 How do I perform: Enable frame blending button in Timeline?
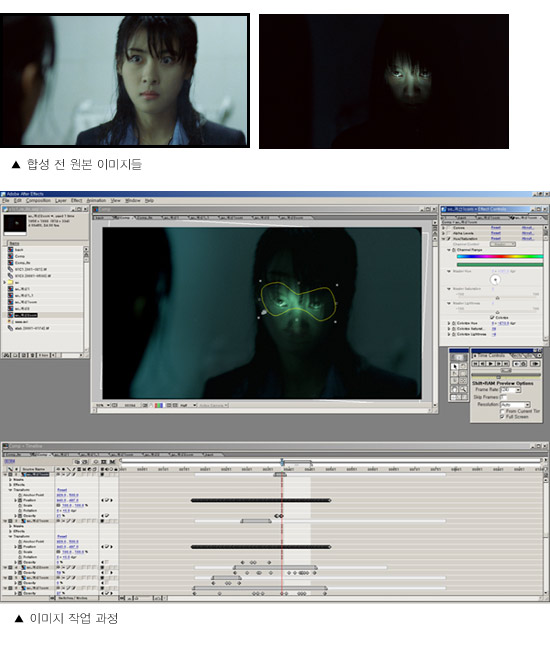103,462
